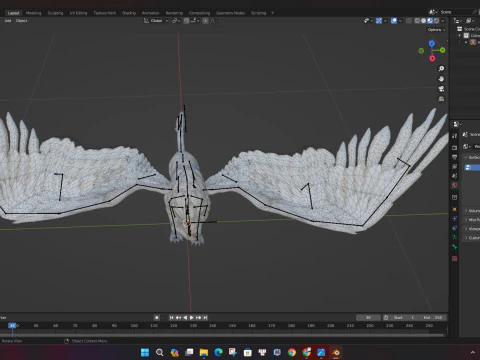The height and width of the screenshot is (360, 480).
Task: Click the Use Nodes blue button
Action: 472,167
